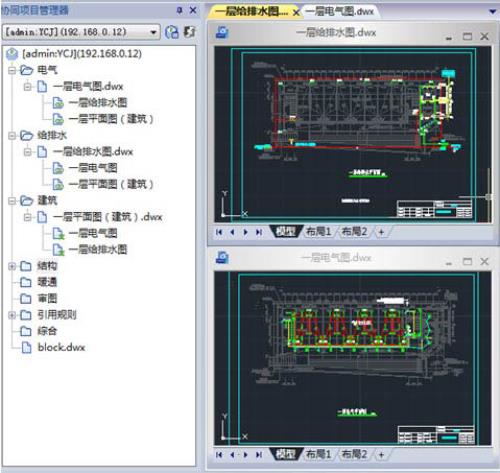Click the root server icon [admin:YCJ]
This screenshot has width=500, height=473.
coord(12,54)
